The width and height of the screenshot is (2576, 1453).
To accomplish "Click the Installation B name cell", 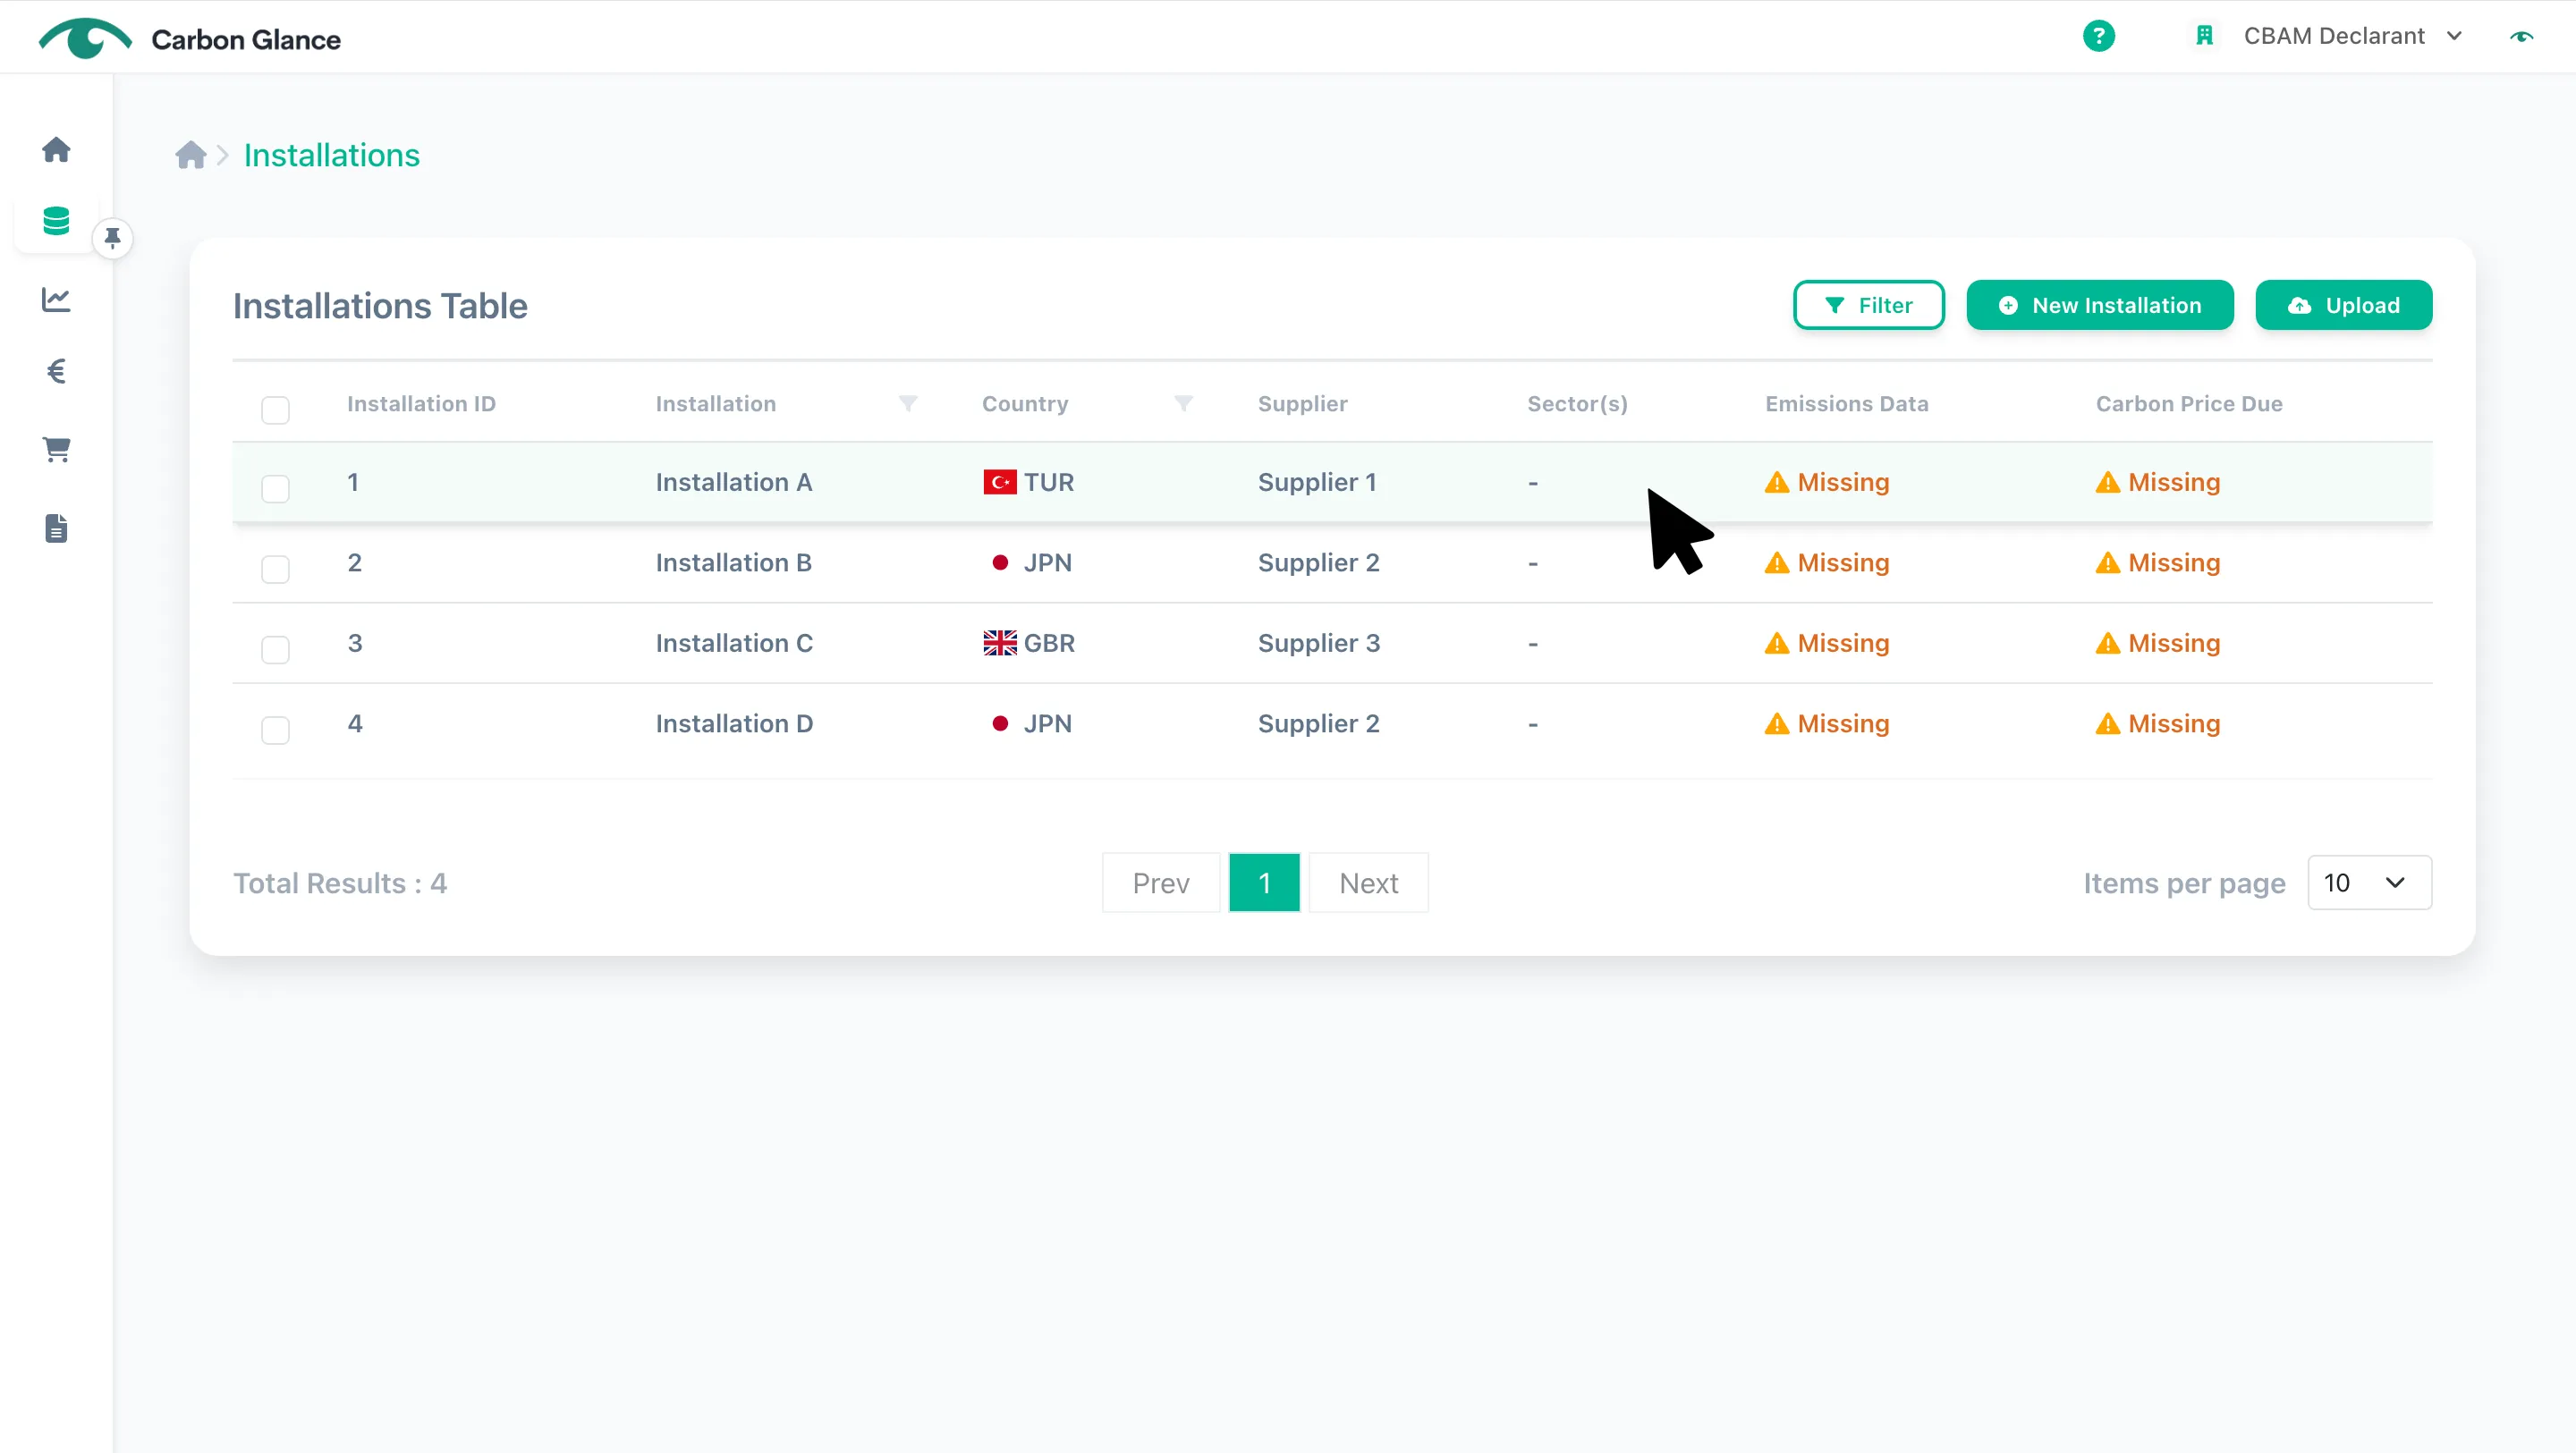I will tap(733, 563).
